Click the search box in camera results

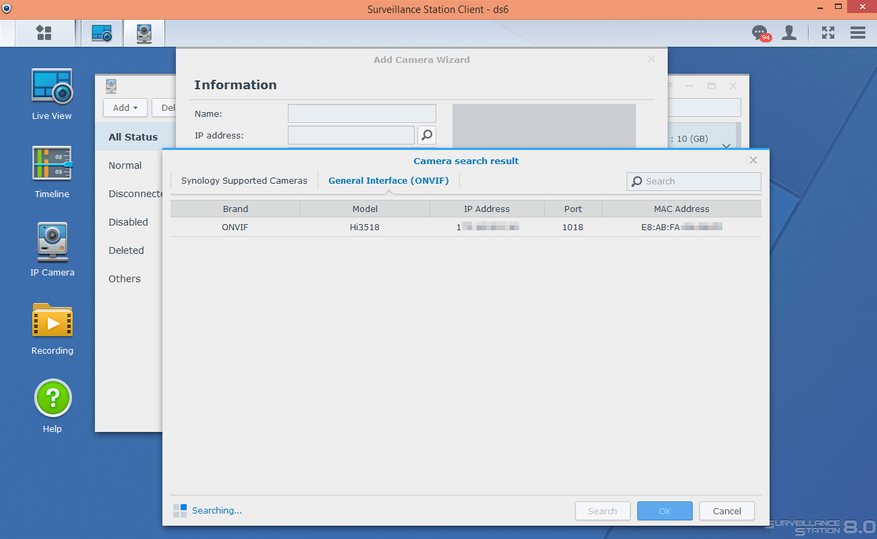(x=694, y=181)
